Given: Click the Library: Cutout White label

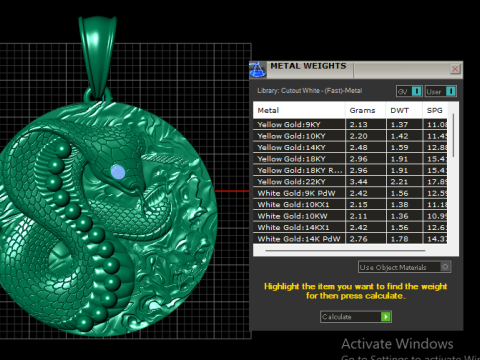Looking at the screenshot, I should [x=310, y=90].
